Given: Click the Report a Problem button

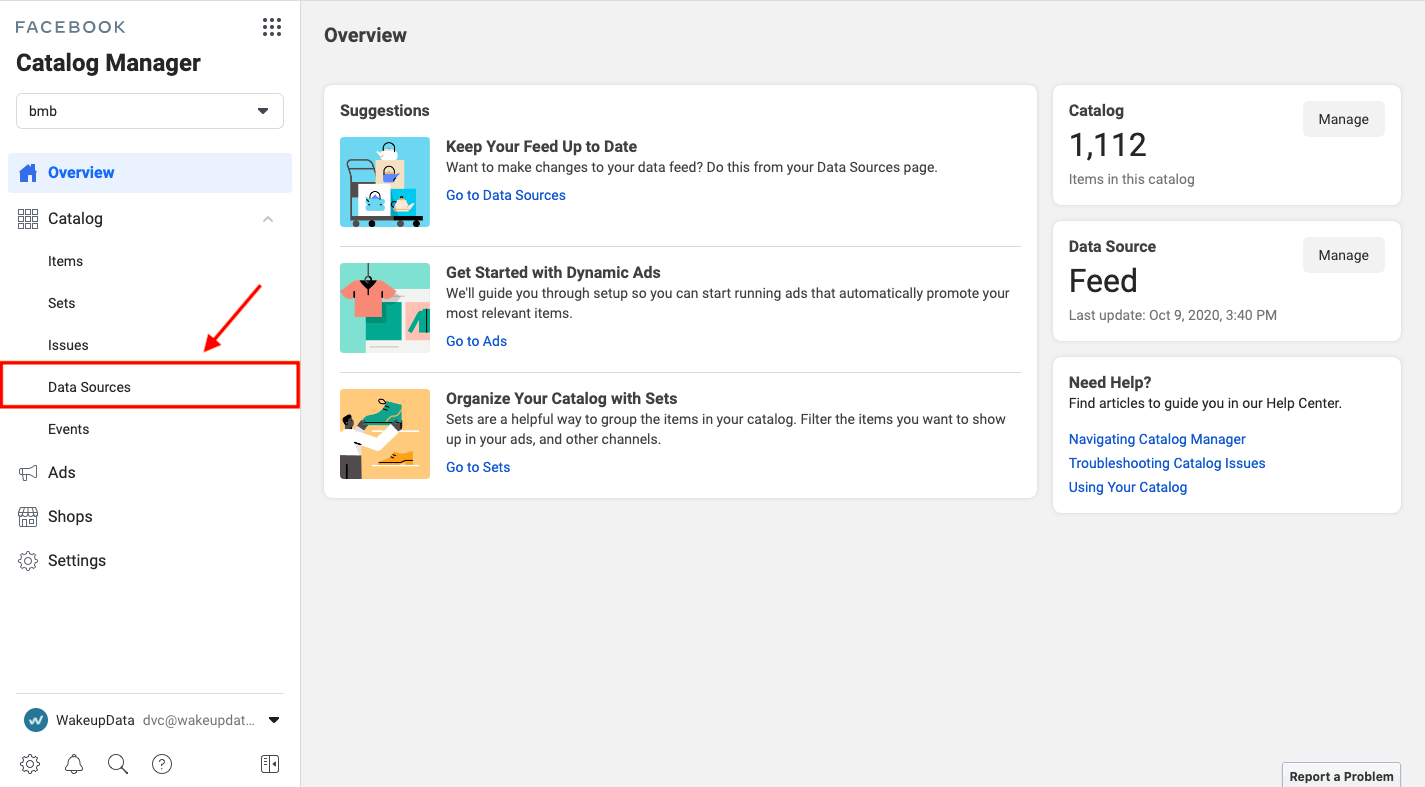Looking at the screenshot, I should pos(1341,775).
